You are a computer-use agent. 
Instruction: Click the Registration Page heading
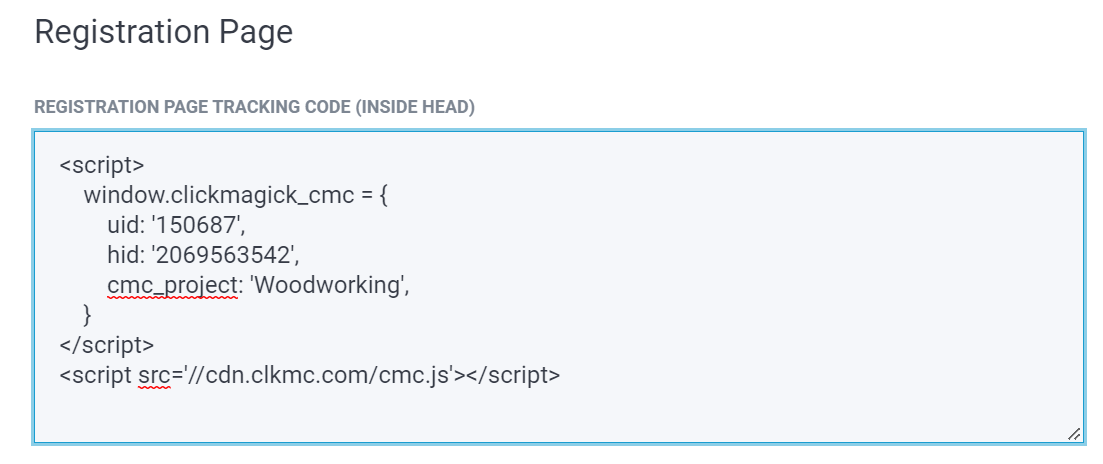click(163, 32)
